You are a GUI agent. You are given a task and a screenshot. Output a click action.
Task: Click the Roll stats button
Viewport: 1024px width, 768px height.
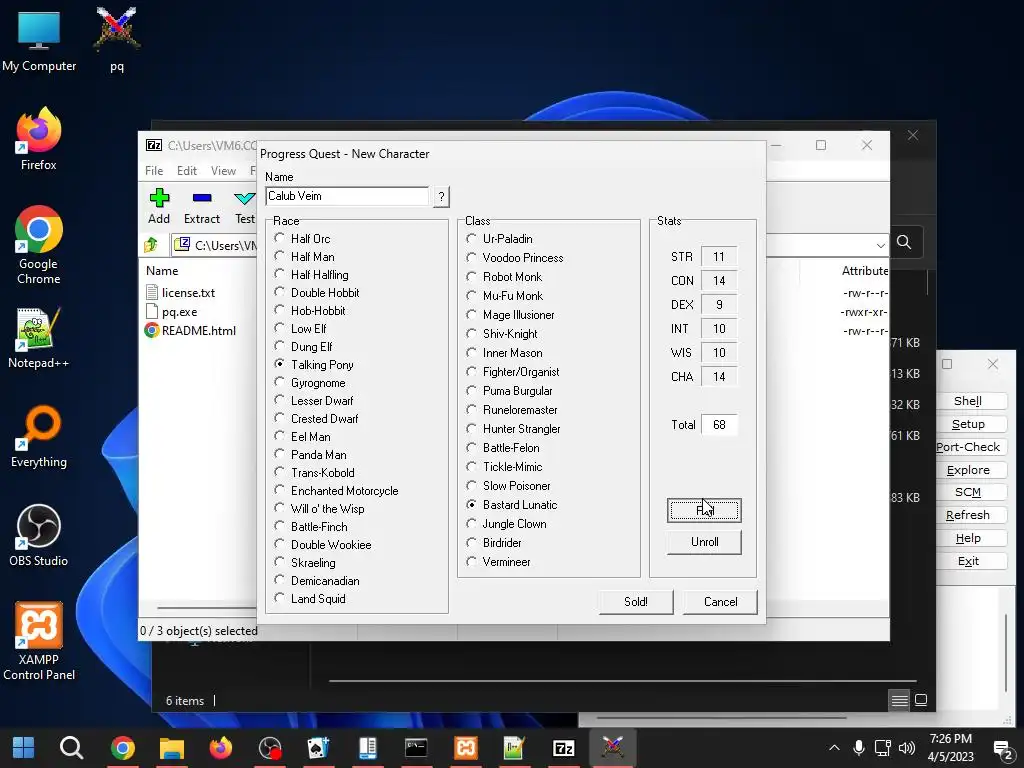tap(704, 510)
